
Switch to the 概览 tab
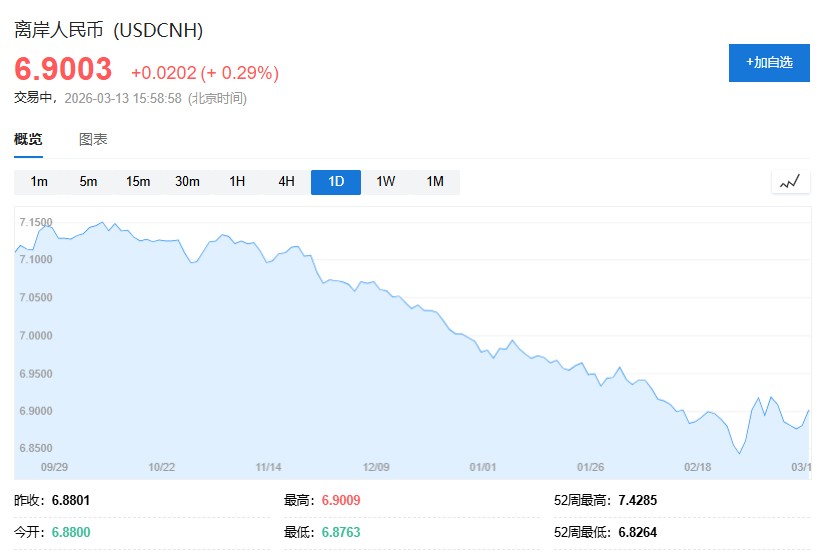coord(28,139)
